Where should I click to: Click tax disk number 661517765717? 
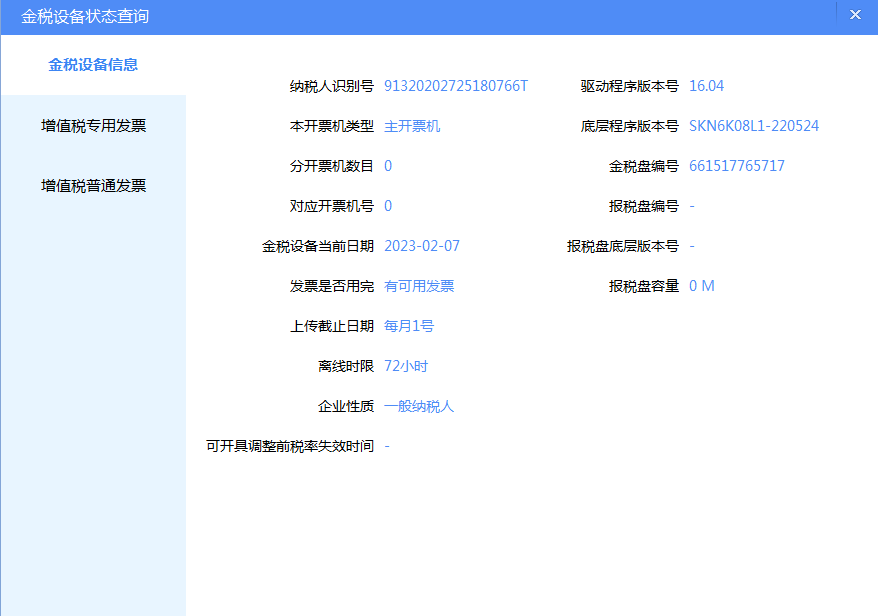[x=737, y=166]
